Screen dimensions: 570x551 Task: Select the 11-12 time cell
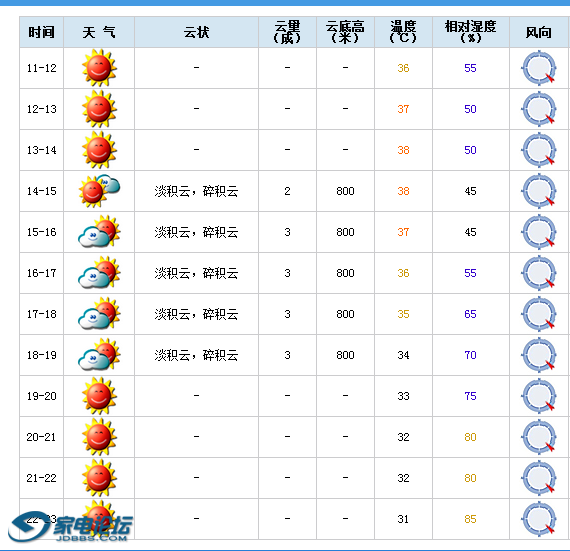tap(41, 68)
